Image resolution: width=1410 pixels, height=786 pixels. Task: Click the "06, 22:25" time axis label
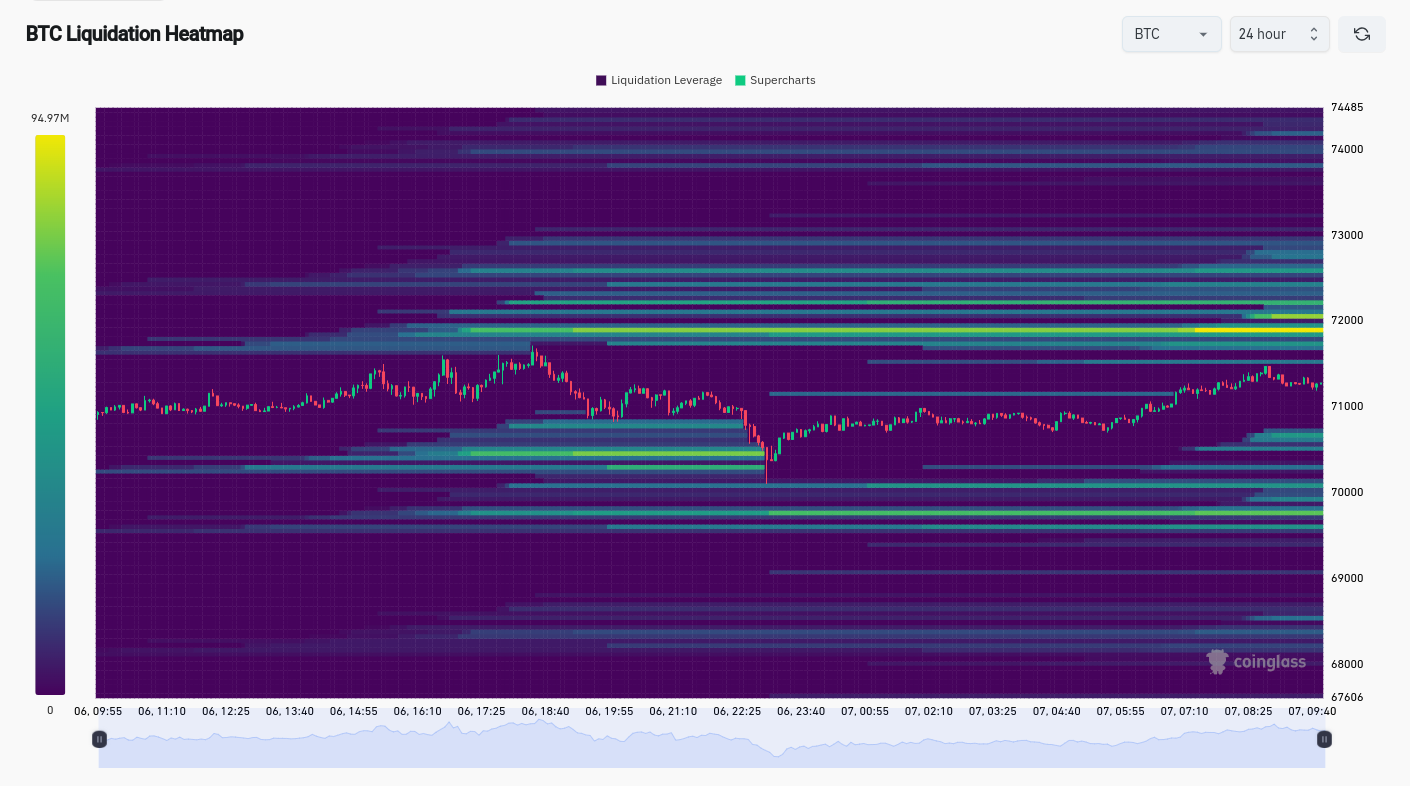click(738, 711)
